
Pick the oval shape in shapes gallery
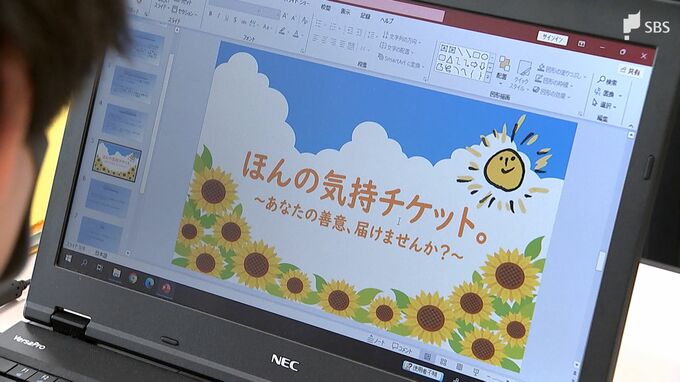point(485,56)
